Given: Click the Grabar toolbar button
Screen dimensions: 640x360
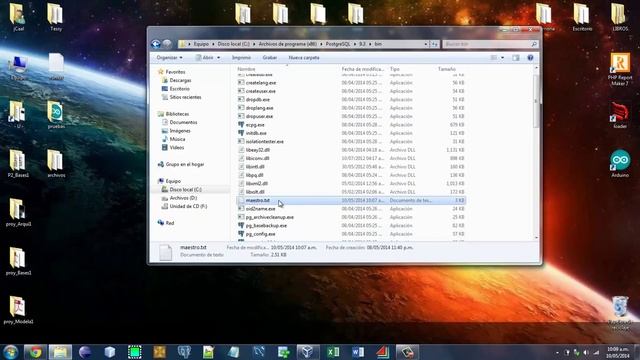Looking at the screenshot, I should (x=270, y=58).
